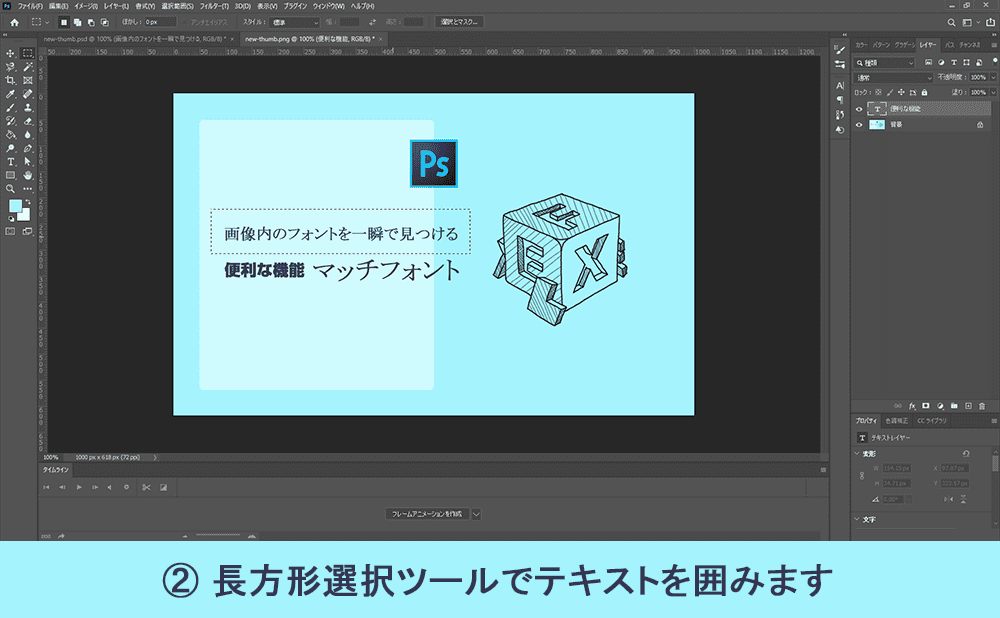Select the Move tool
The width and height of the screenshot is (1000, 618).
click(x=8, y=55)
